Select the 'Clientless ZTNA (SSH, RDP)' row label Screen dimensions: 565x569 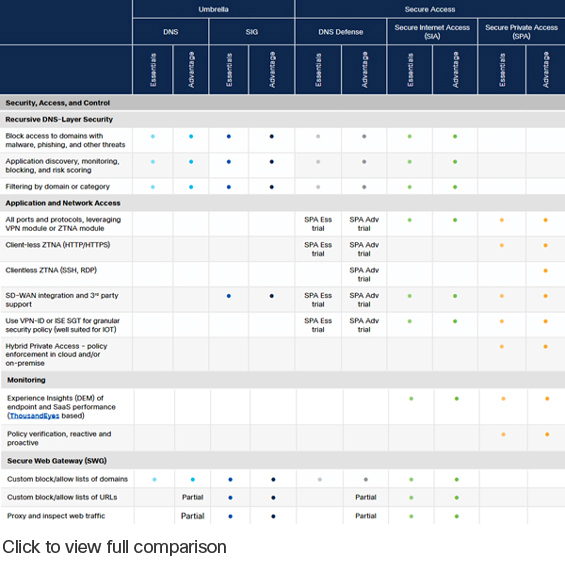(x=51, y=270)
